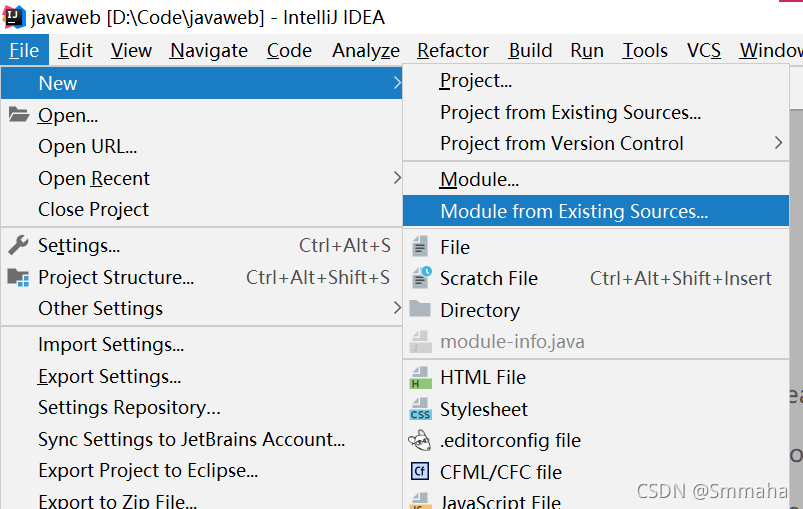Open the View menu
The width and height of the screenshot is (803, 509).
click(x=131, y=50)
